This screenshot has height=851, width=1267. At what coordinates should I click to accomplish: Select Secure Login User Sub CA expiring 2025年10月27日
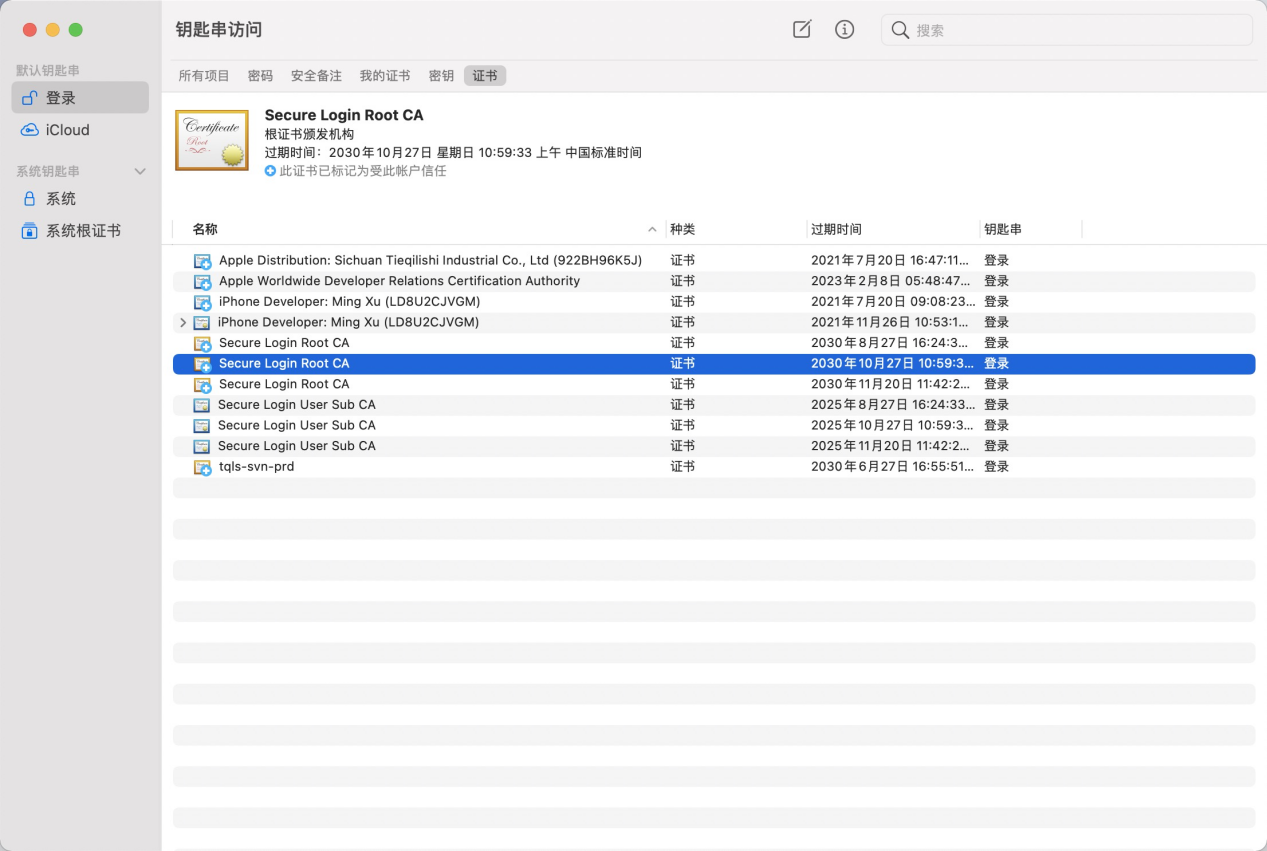[x=714, y=425]
